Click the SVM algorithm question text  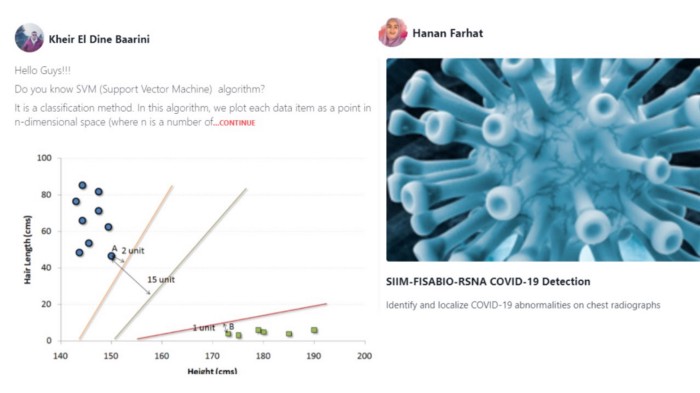tap(139, 89)
